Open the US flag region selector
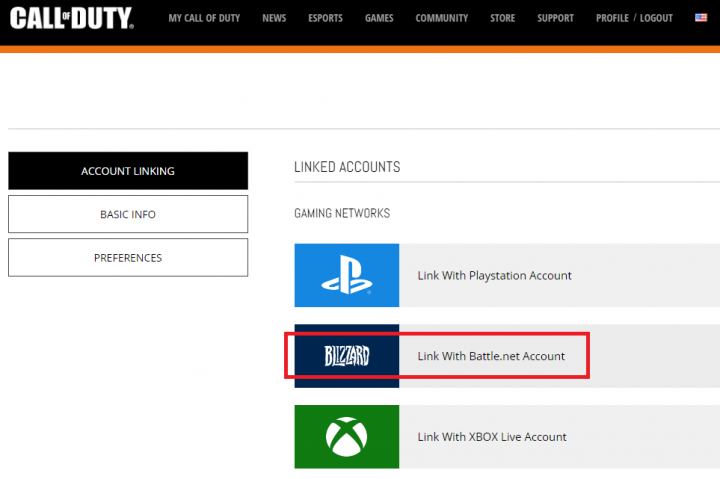The width and height of the screenshot is (720, 479). point(701,17)
